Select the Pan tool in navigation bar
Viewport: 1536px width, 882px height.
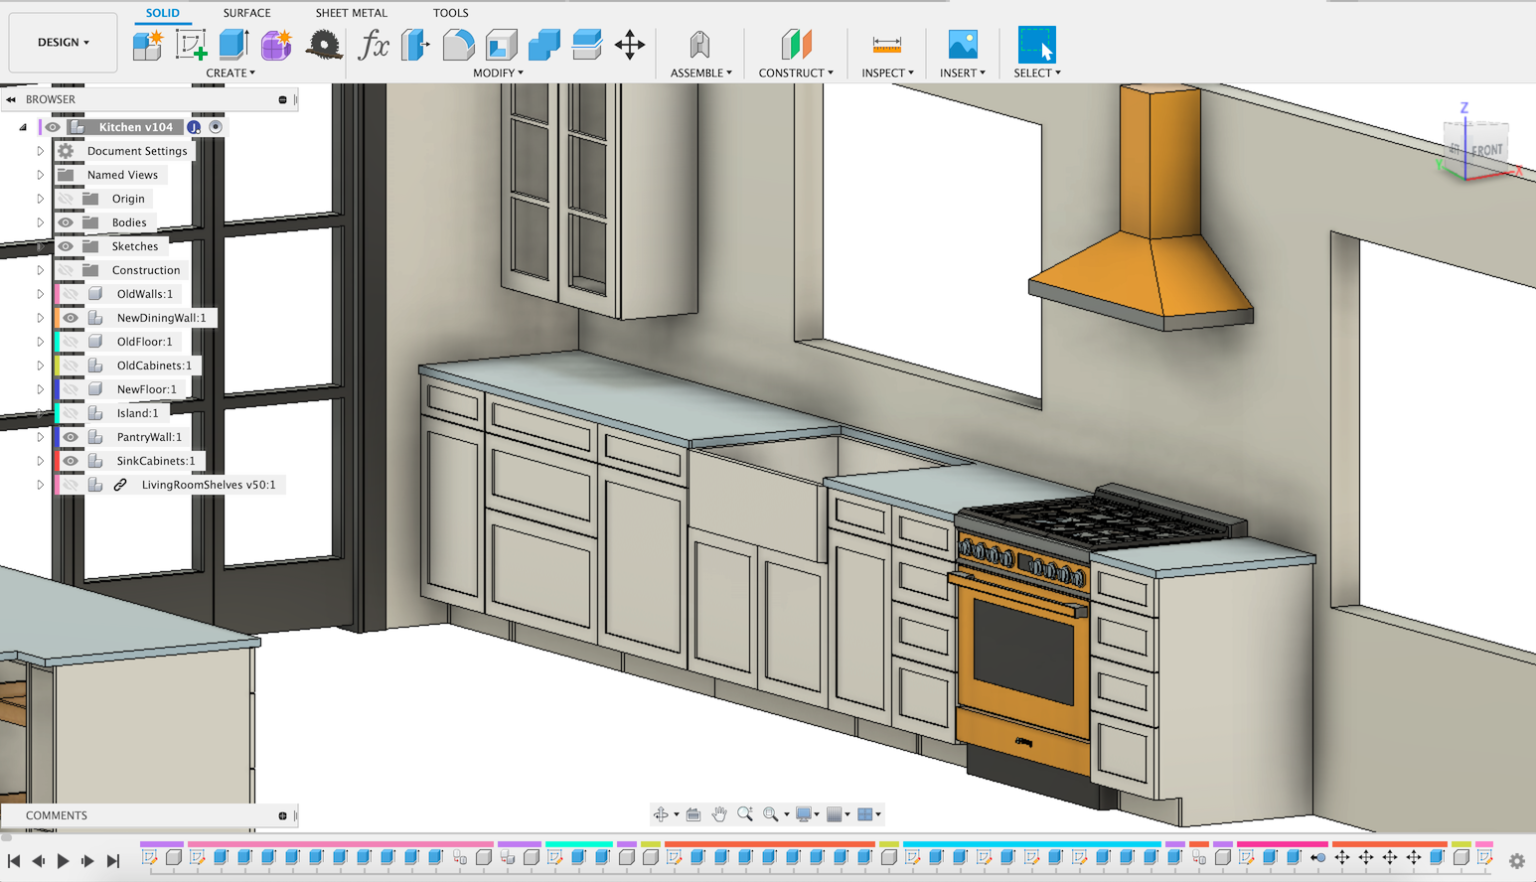718,814
